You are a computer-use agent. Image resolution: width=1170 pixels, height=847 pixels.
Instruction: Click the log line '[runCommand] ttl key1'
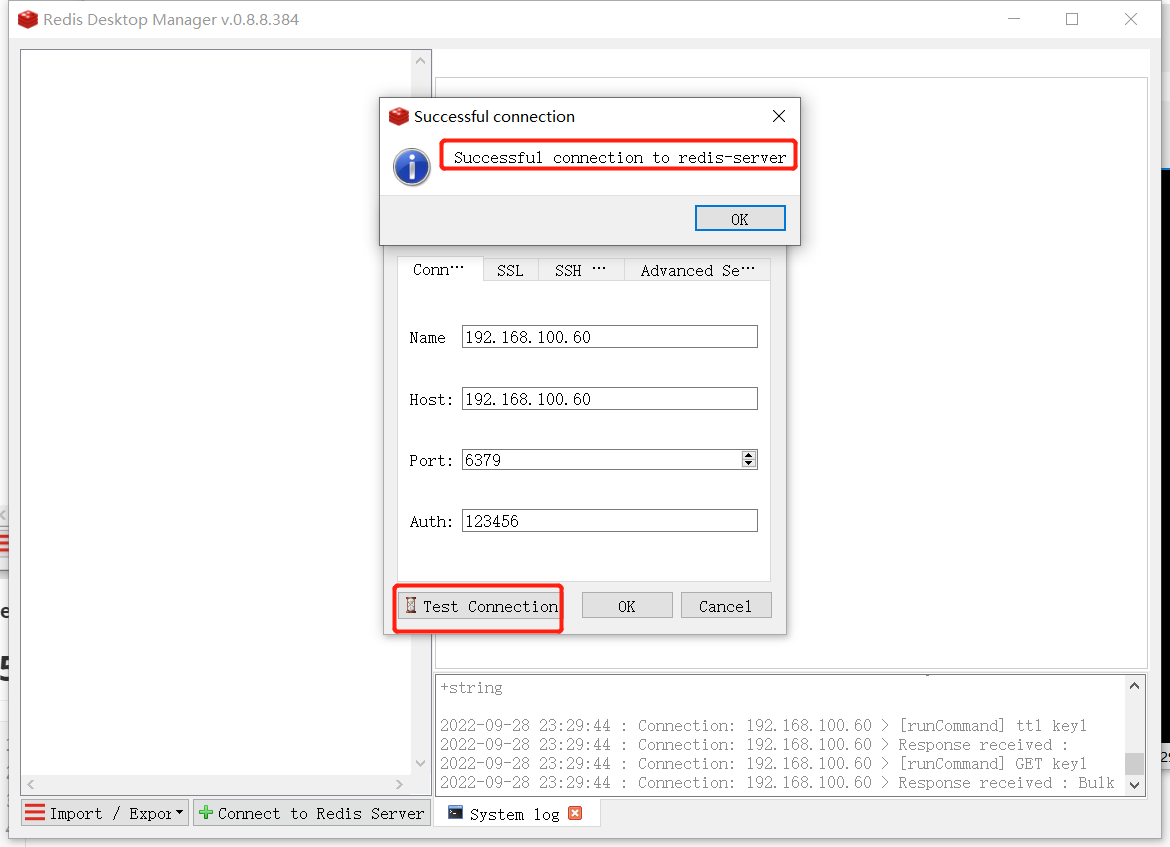tap(763, 725)
